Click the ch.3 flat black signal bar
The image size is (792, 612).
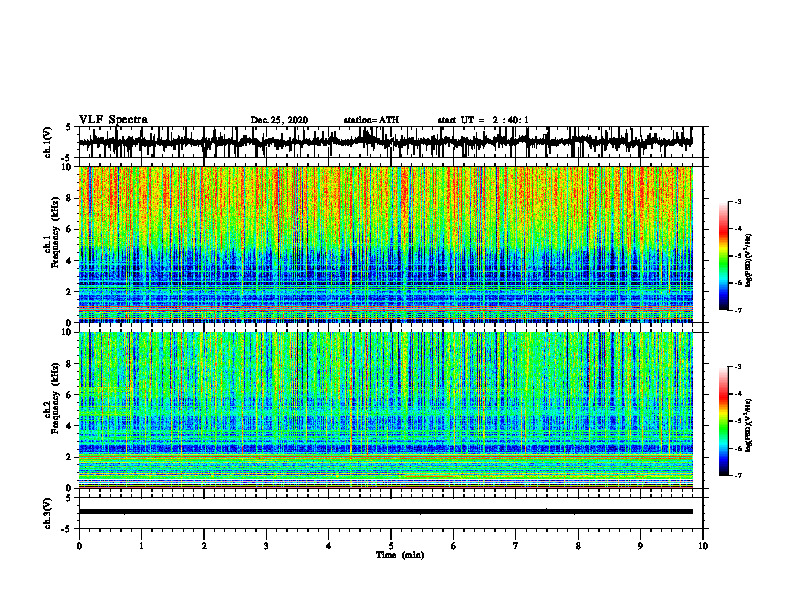385,512
